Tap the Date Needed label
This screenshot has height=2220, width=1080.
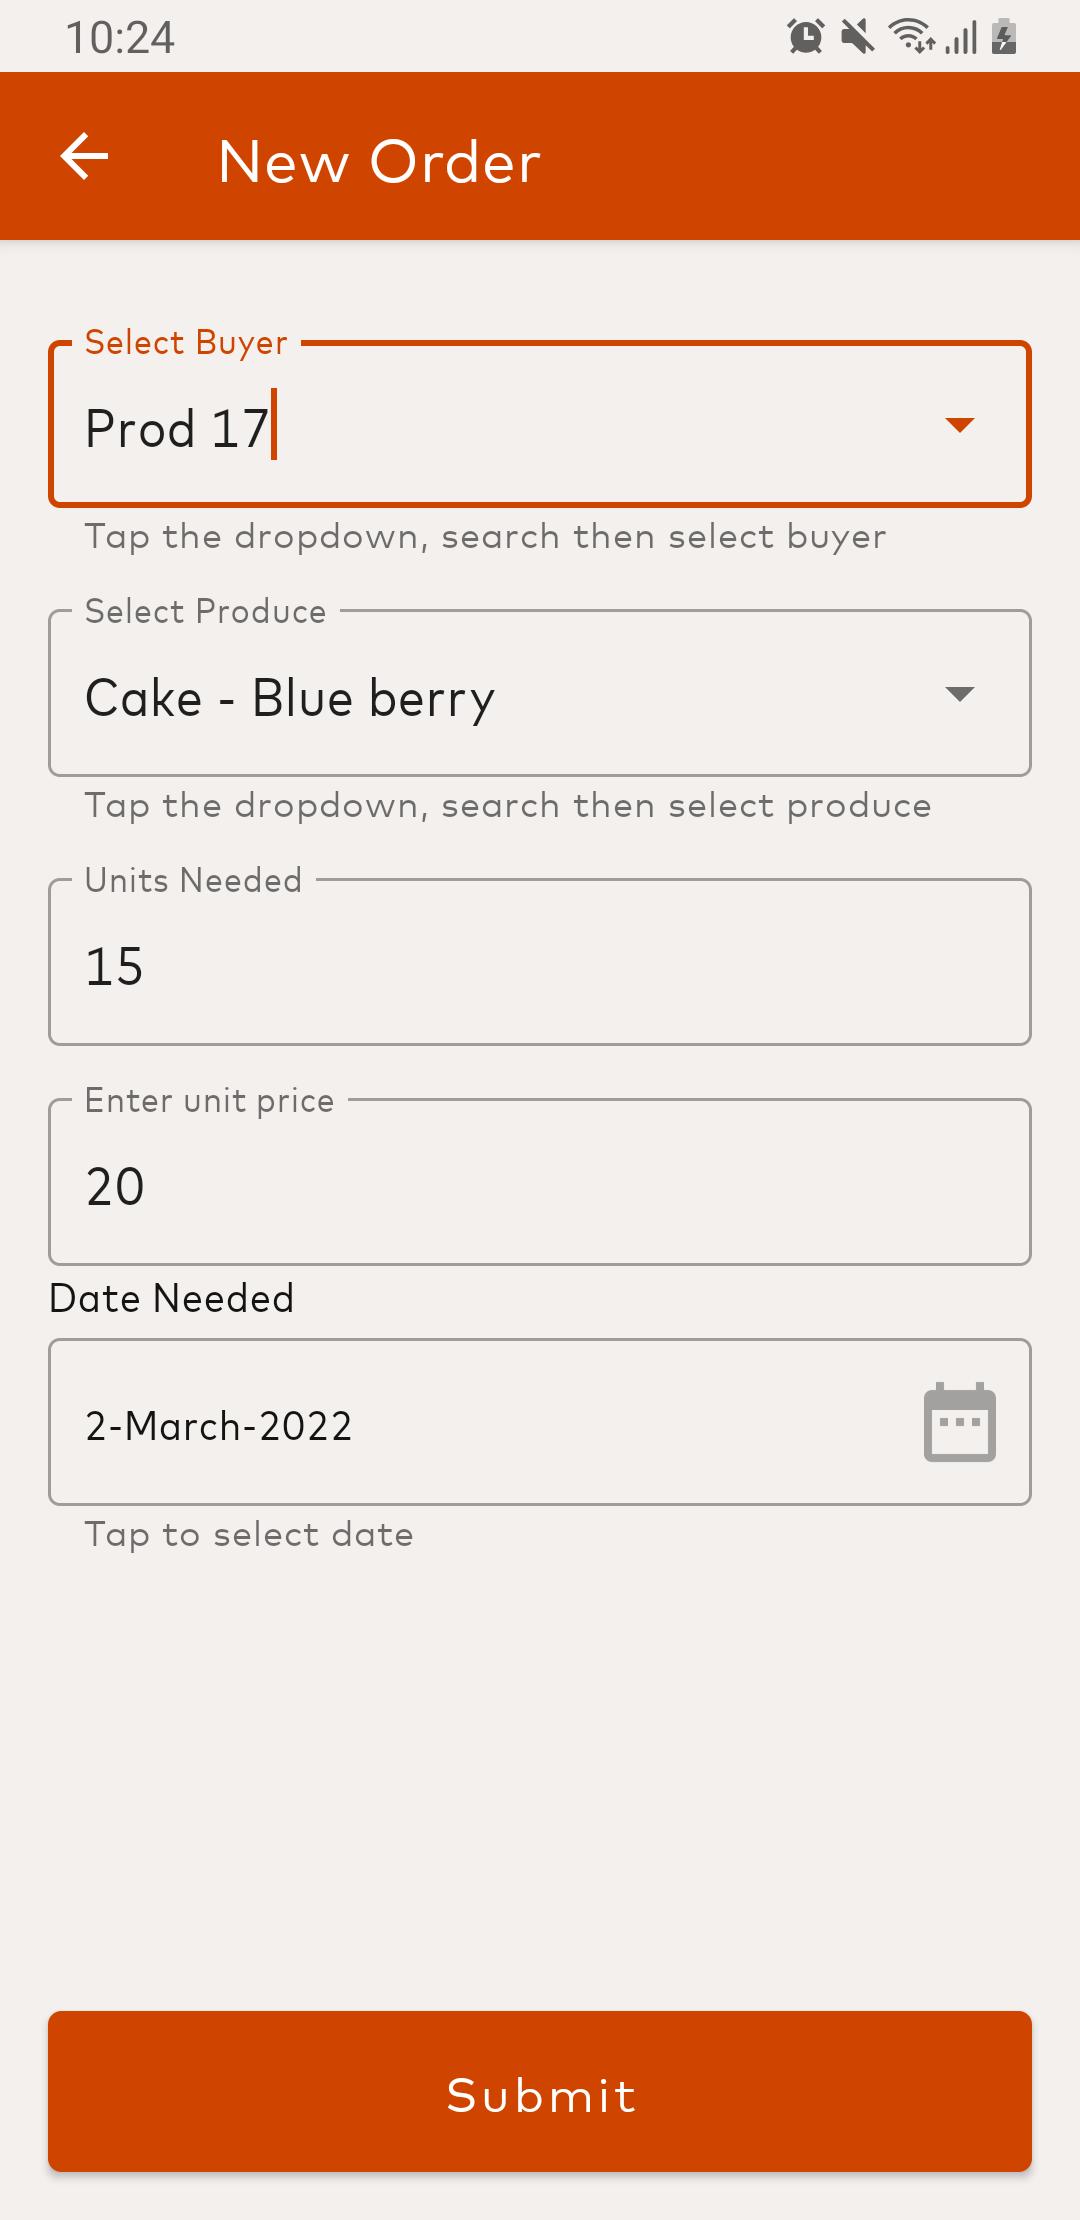click(172, 1298)
